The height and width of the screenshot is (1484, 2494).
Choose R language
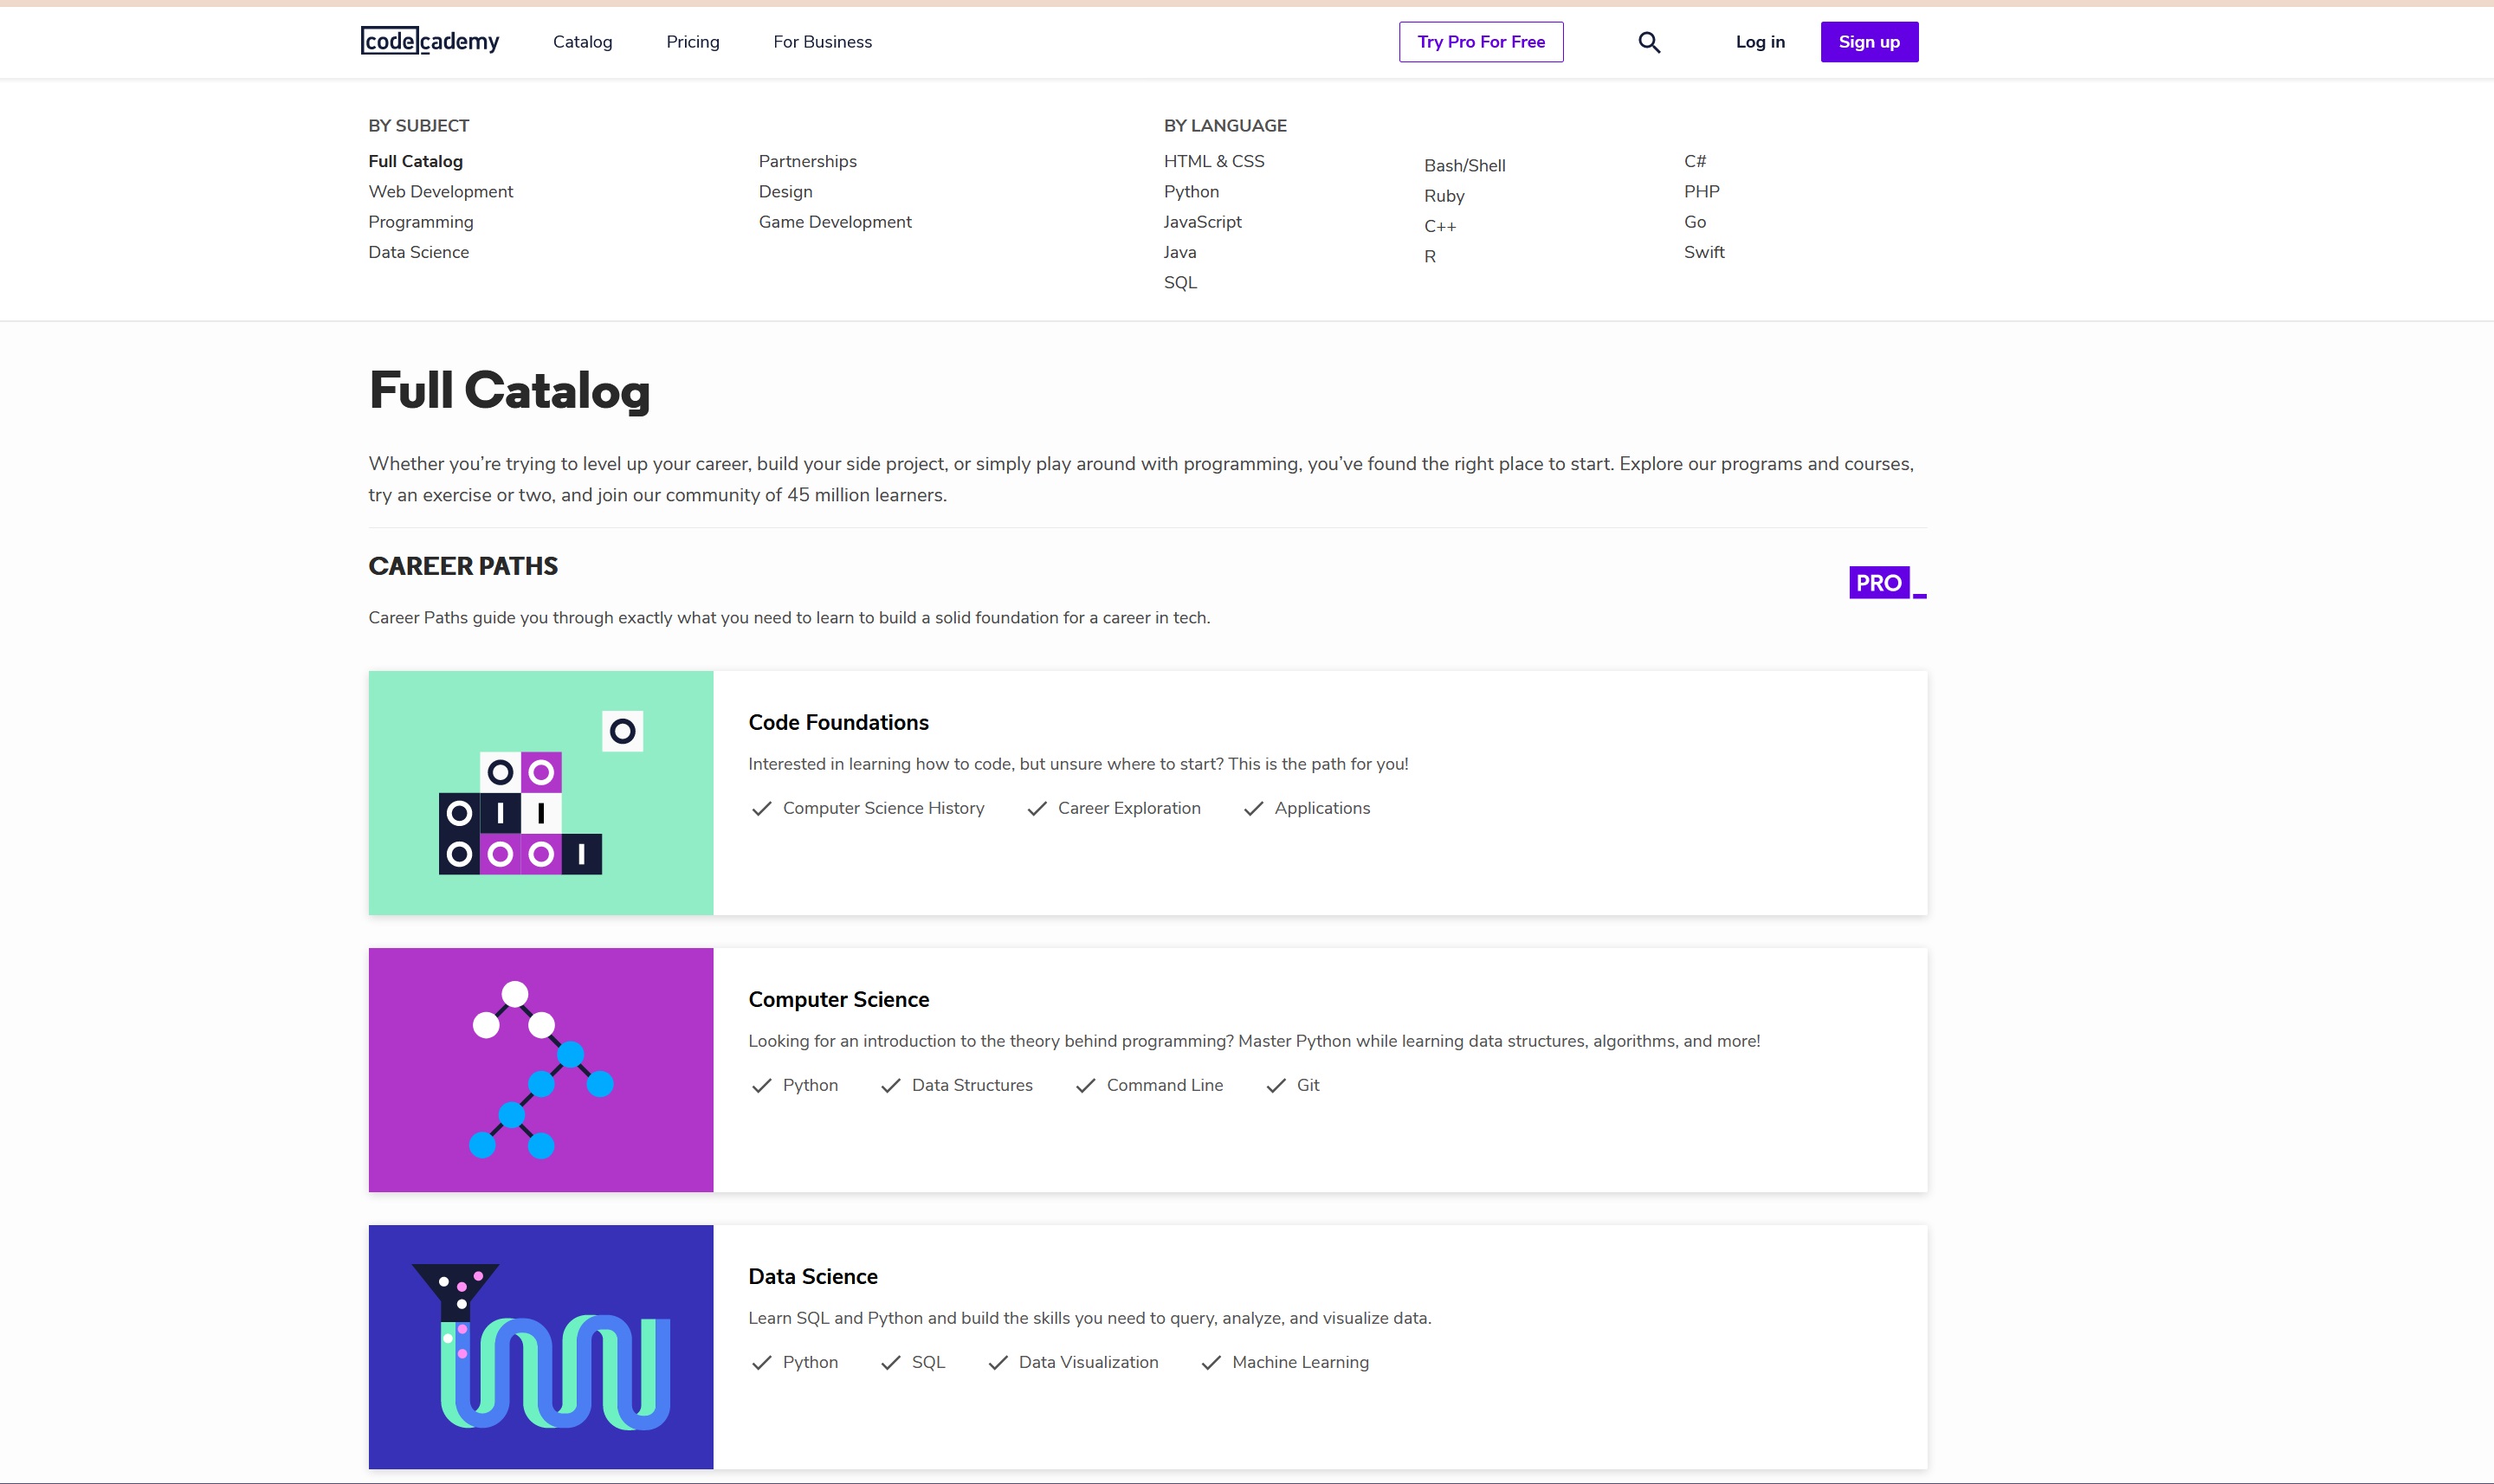point(1430,256)
